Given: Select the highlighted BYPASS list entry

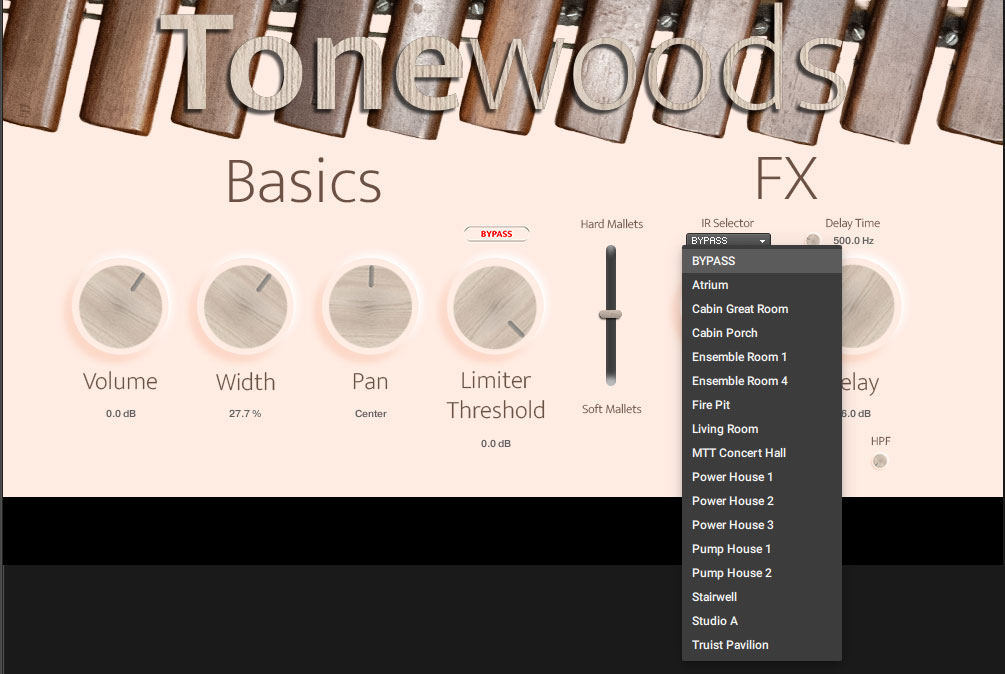Looking at the screenshot, I should pyautogui.click(x=713, y=261).
